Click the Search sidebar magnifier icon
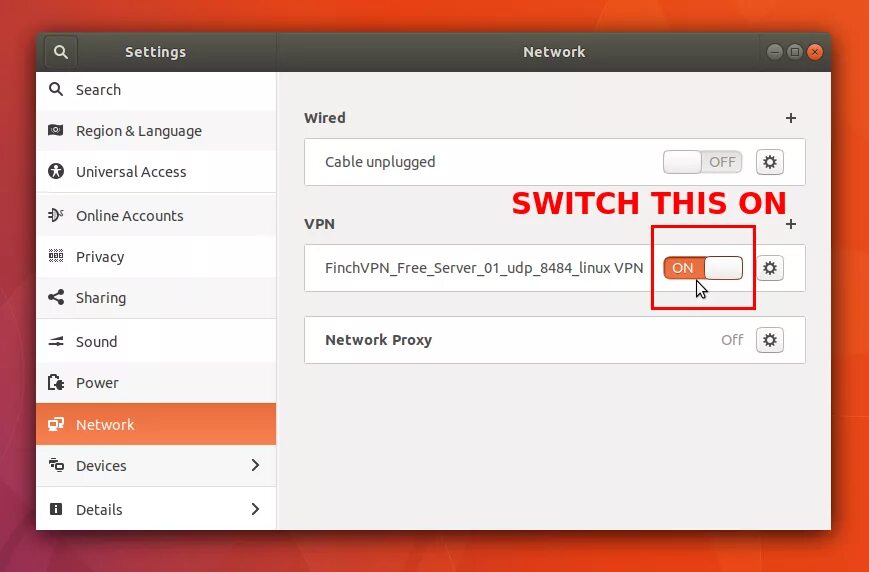This screenshot has width=869, height=572. click(56, 89)
